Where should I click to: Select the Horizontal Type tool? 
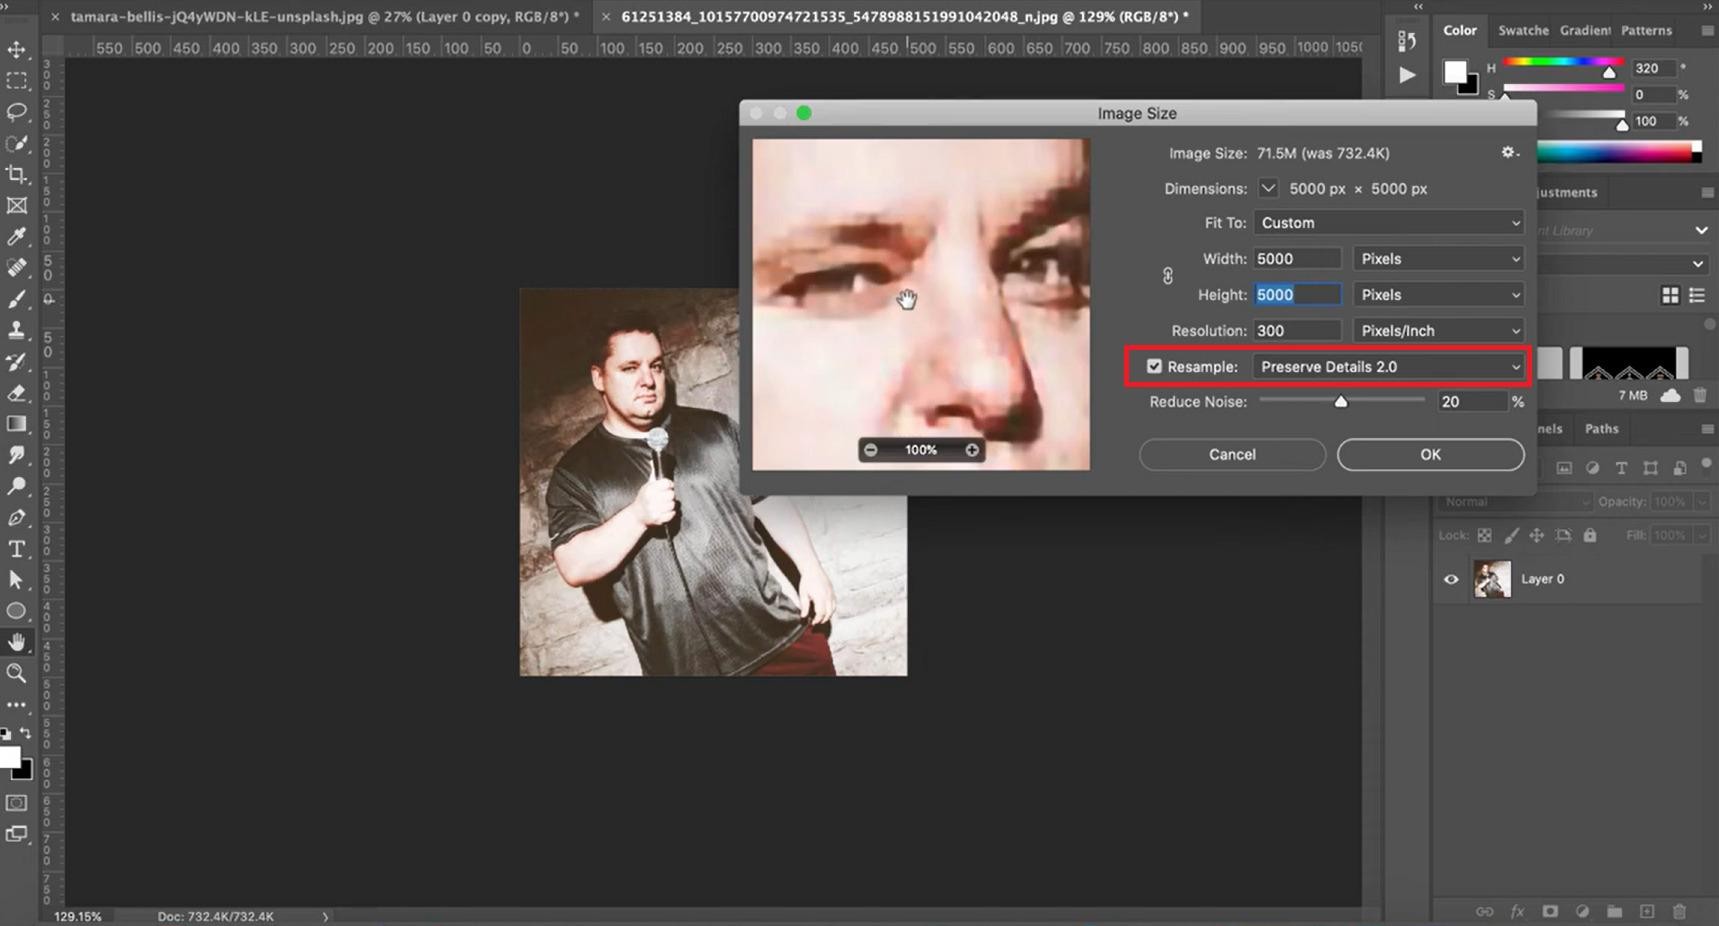tap(17, 549)
